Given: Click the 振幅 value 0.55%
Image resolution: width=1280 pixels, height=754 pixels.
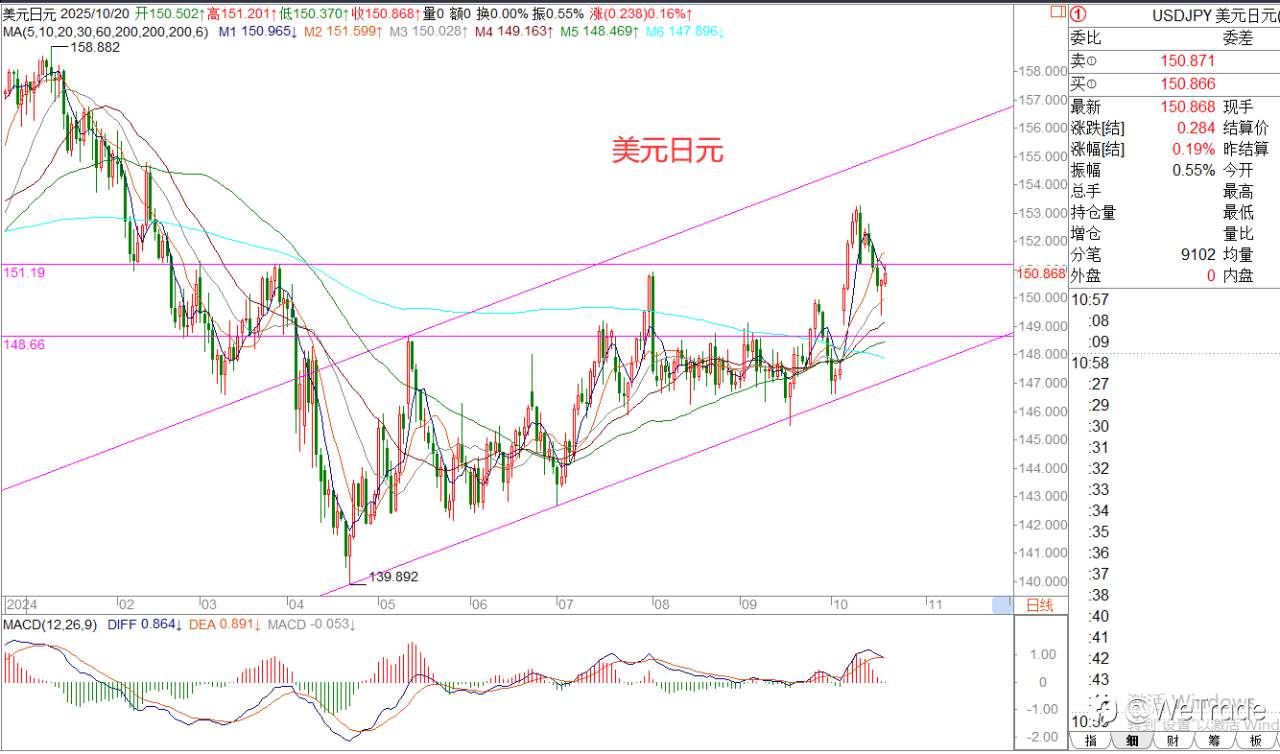Looking at the screenshot, I should (x=1194, y=170).
